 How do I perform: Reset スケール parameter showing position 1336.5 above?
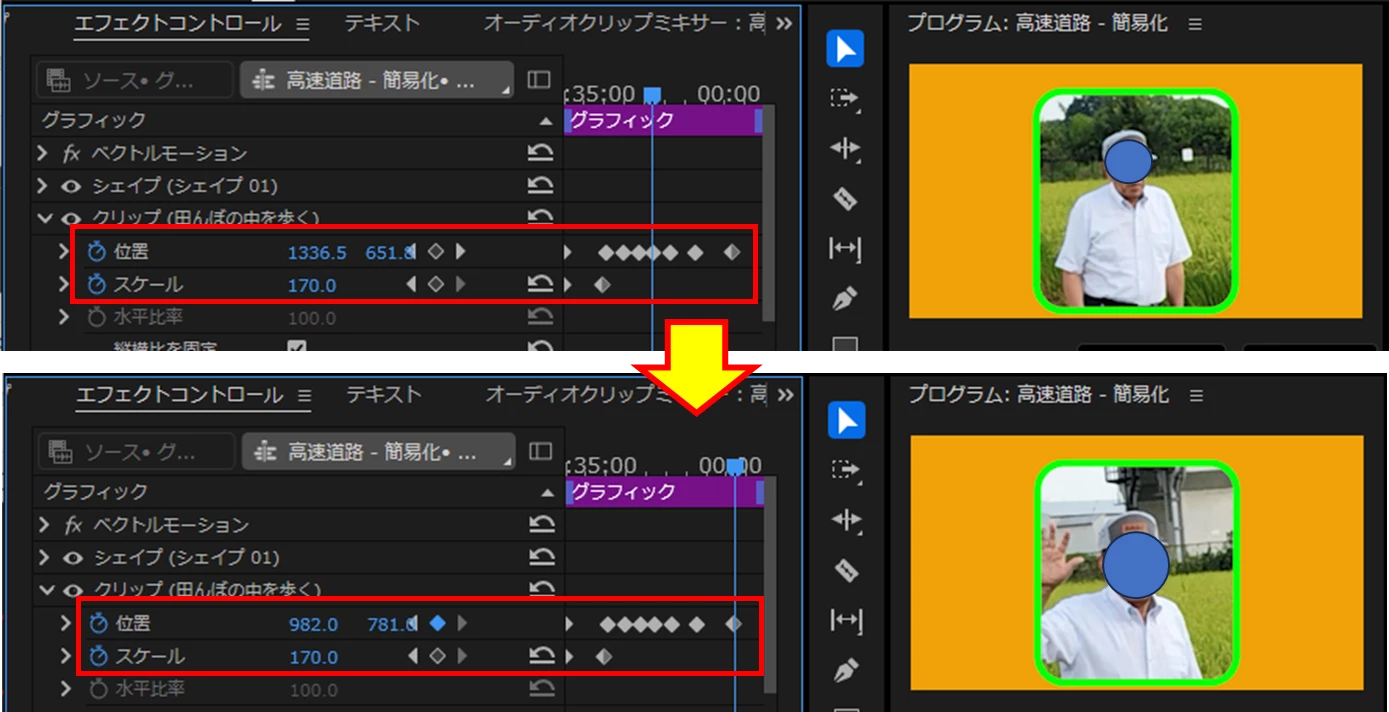pyautogui.click(x=540, y=285)
